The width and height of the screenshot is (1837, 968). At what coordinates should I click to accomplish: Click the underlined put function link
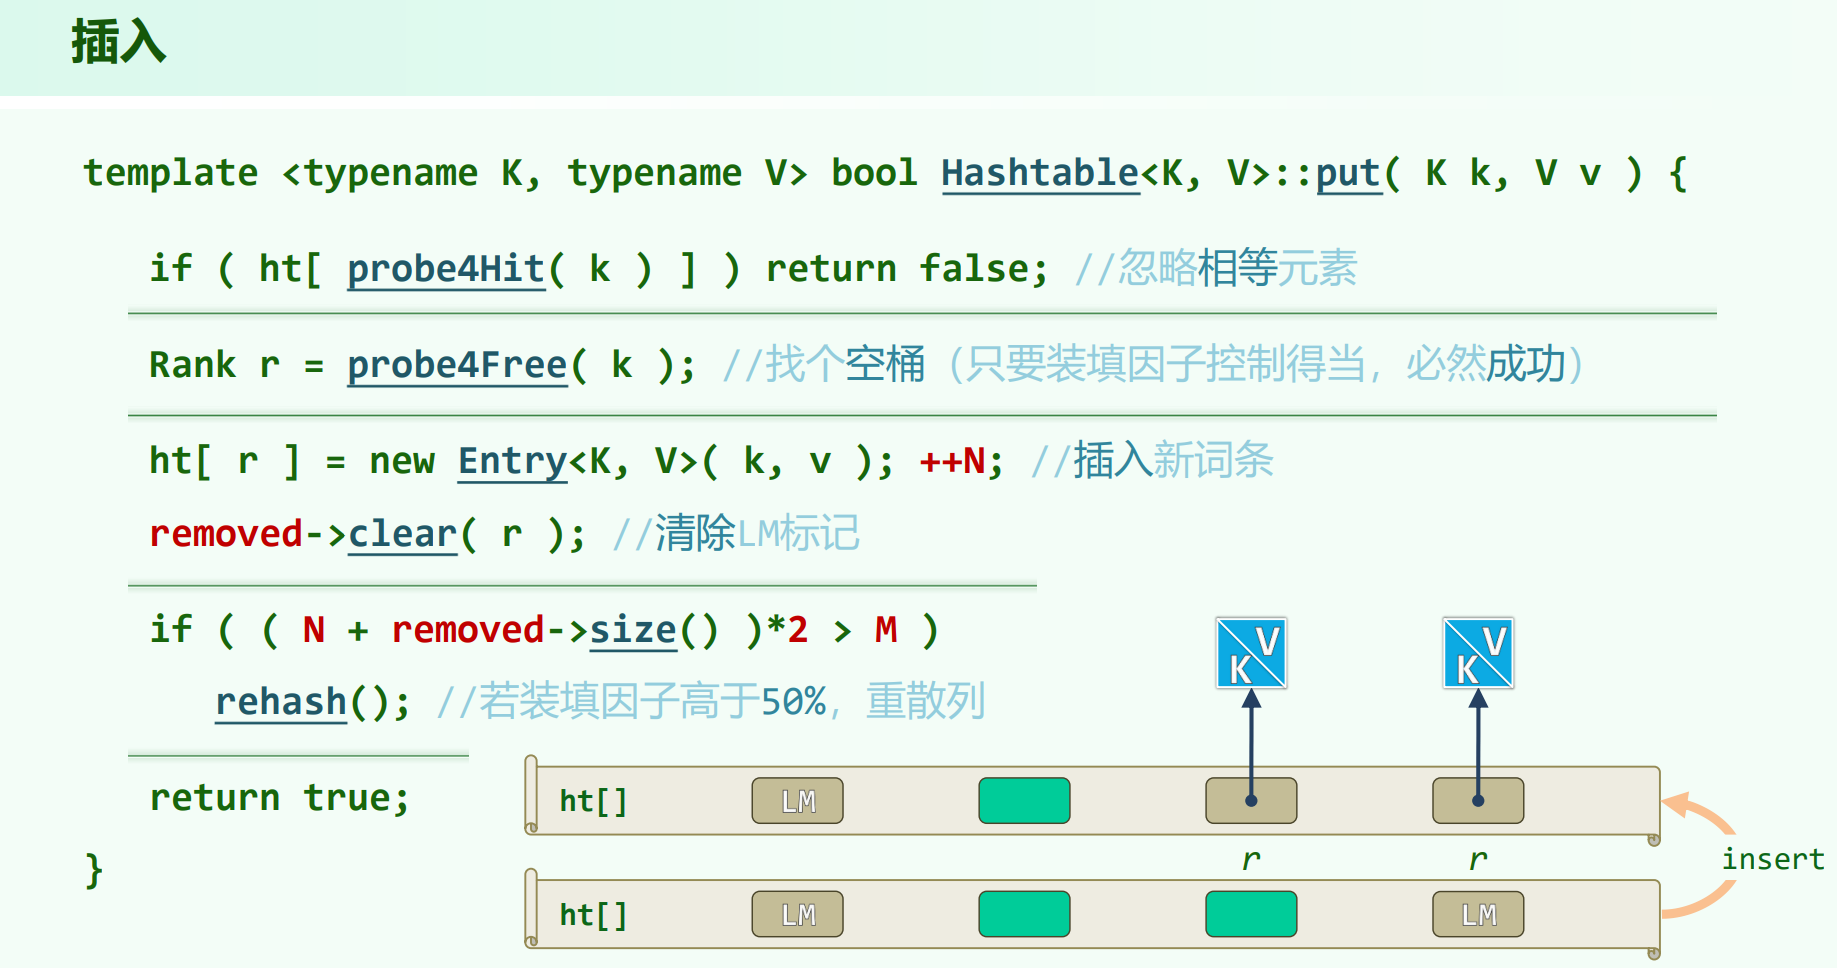[x=1348, y=173]
